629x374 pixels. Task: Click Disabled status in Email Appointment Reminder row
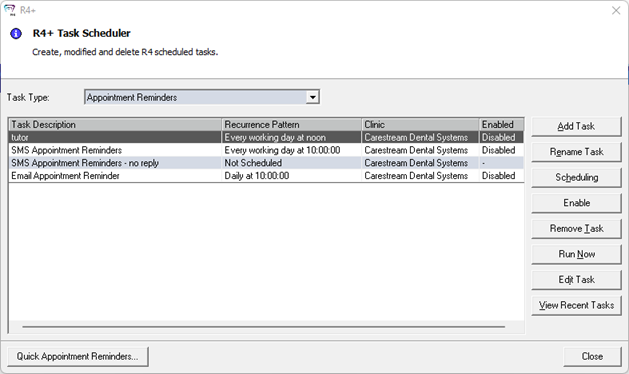tap(501, 176)
